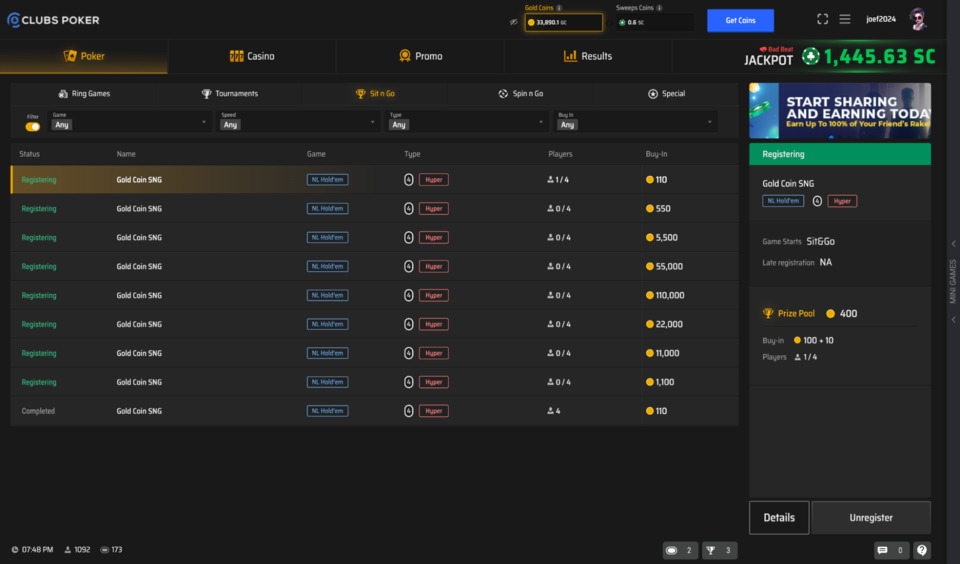Image resolution: width=960 pixels, height=564 pixels.
Task: Expand the Buy In filter dropdown
Action: click(x=636, y=122)
